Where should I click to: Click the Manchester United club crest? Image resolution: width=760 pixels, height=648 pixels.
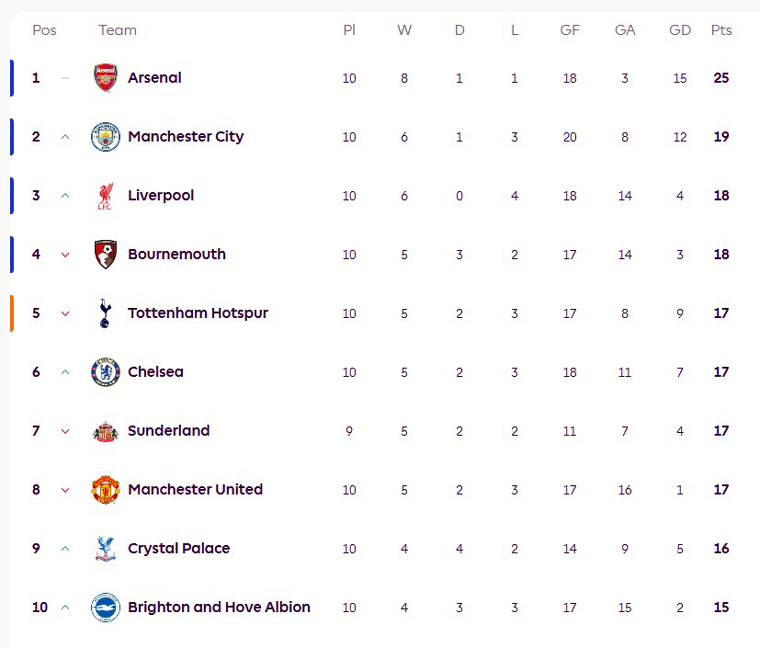pos(105,490)
